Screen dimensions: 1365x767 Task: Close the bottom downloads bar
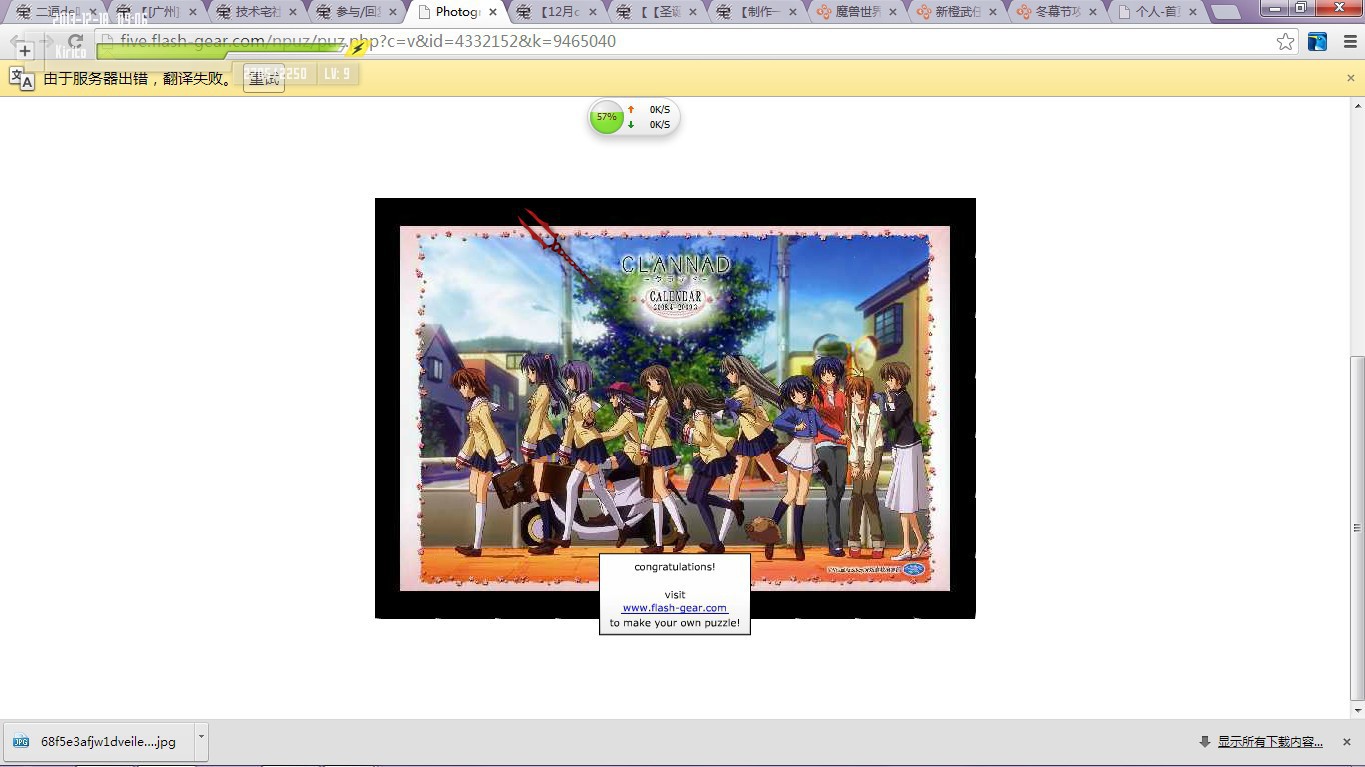[x=1346, y=742]
